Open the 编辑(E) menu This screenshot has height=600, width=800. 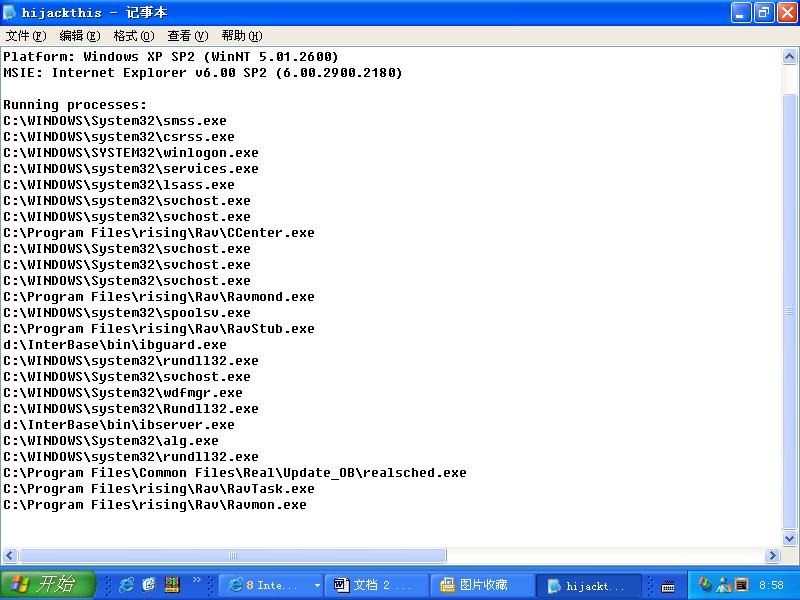80,36
